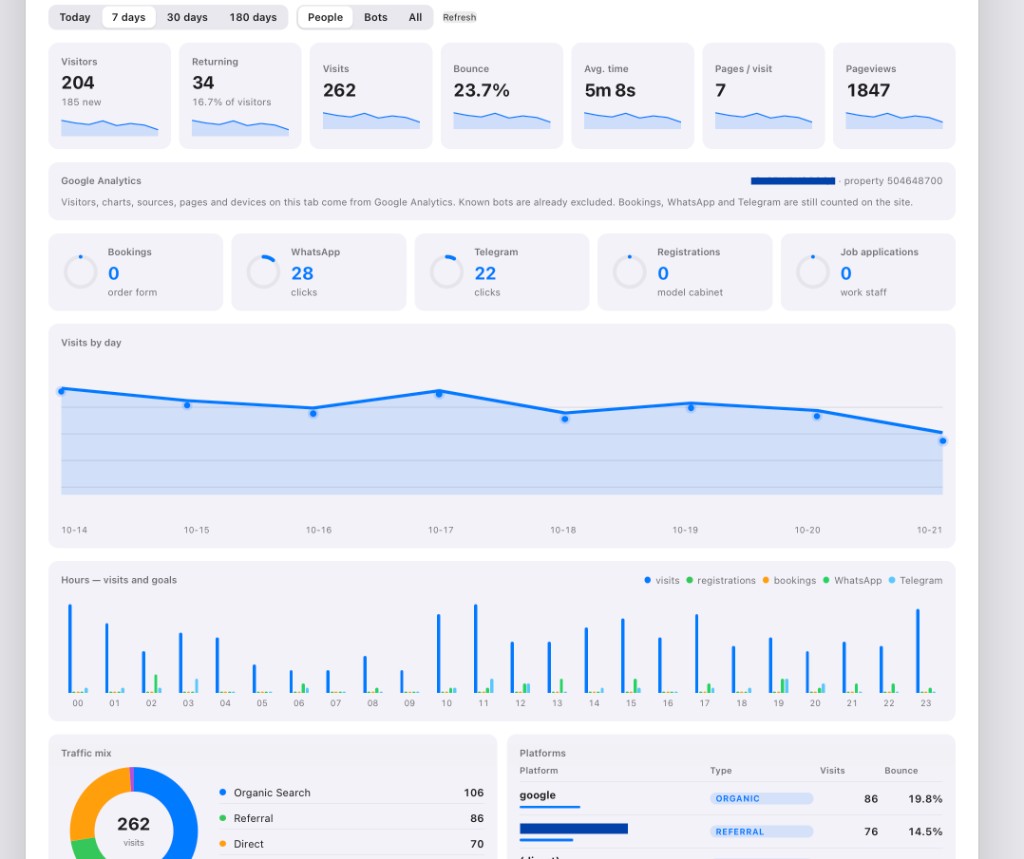Screen dimensions: 1024x859
Task: Click the 10-14 data point on Visits chart
Action: 61,391
